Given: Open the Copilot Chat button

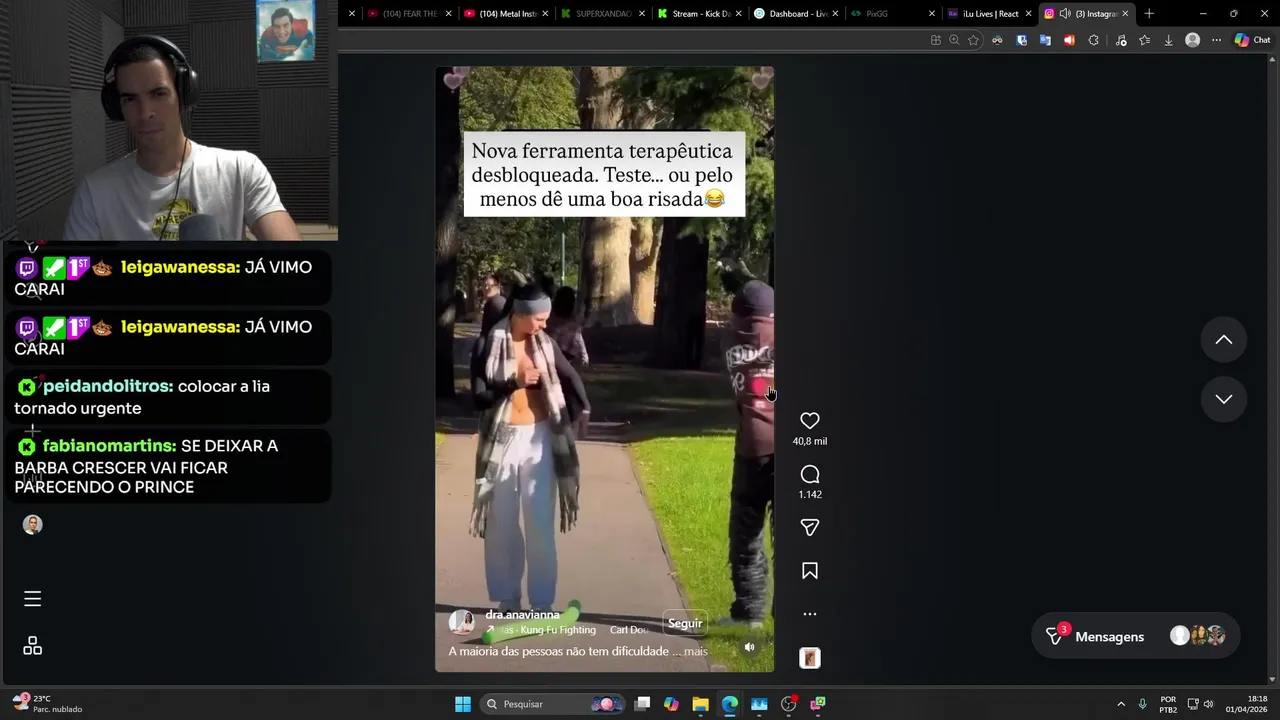Looking at the screenshot, I should [x=1252, y=40].
